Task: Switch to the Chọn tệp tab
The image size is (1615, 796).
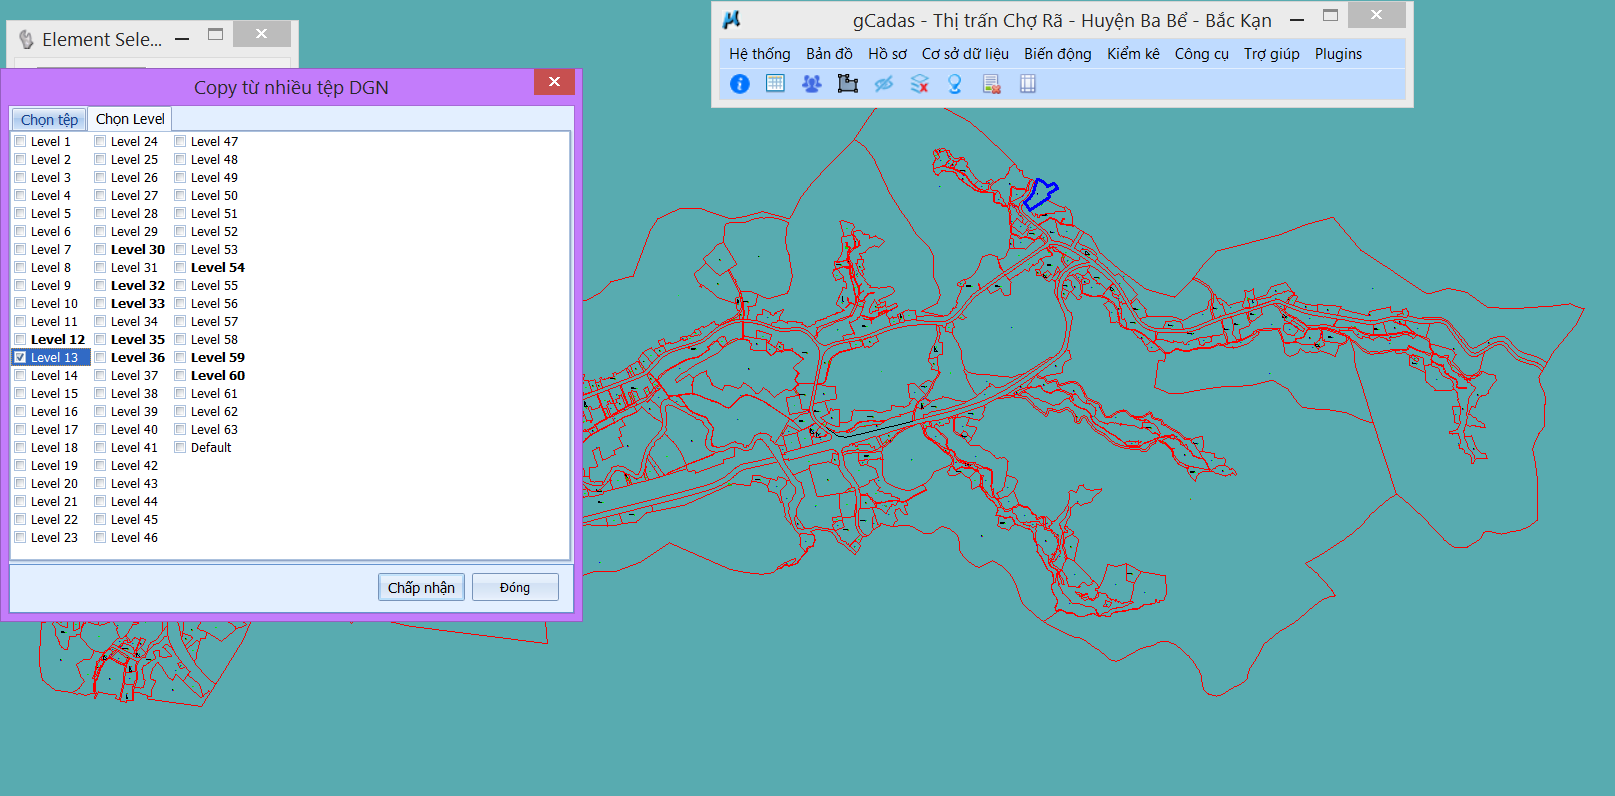Action: tap(49, 119)
